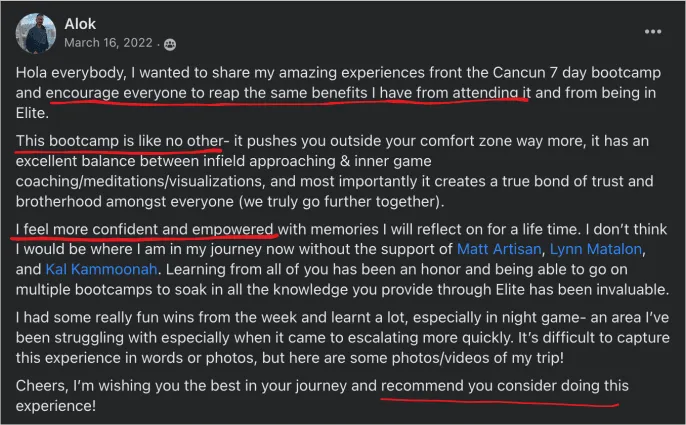Click the sentence starting 'I had some really fun wins'

point(342,327)
